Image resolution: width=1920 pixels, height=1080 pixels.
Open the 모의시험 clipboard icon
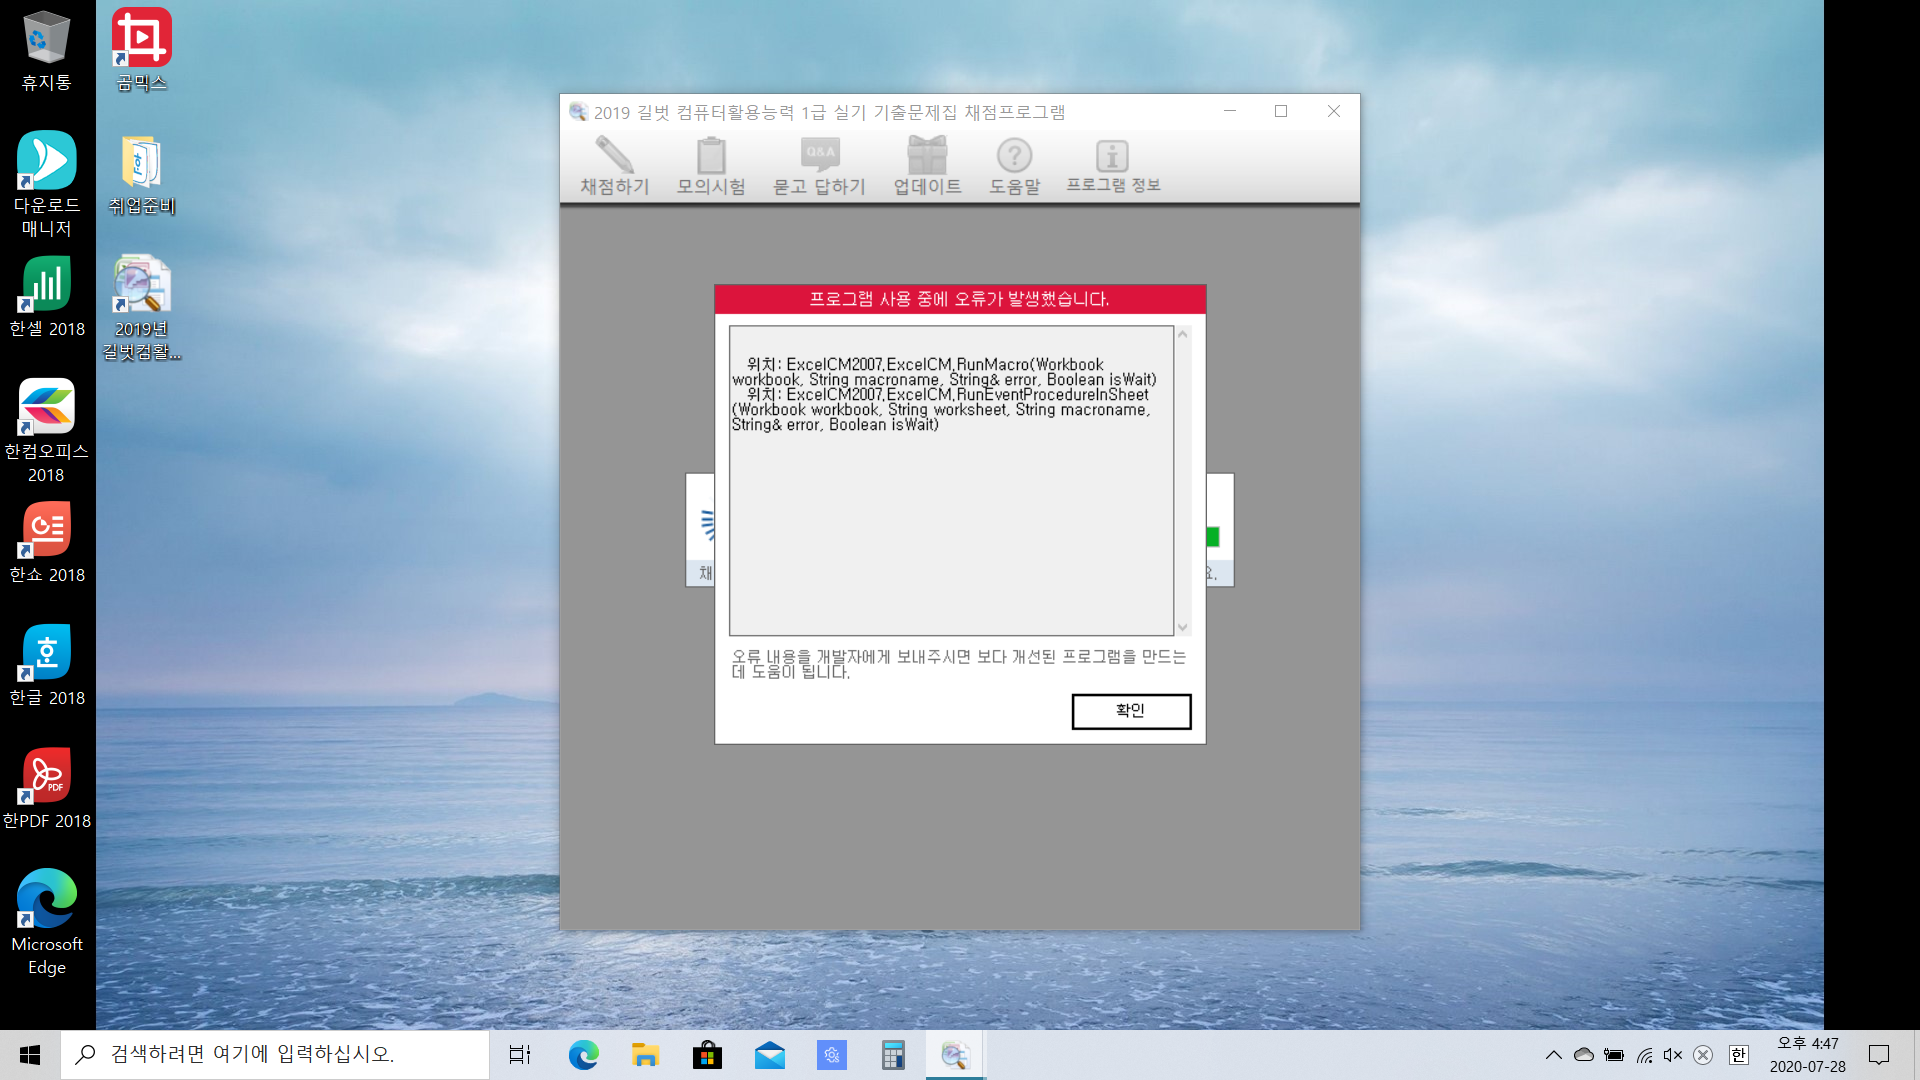click(711, 166)
